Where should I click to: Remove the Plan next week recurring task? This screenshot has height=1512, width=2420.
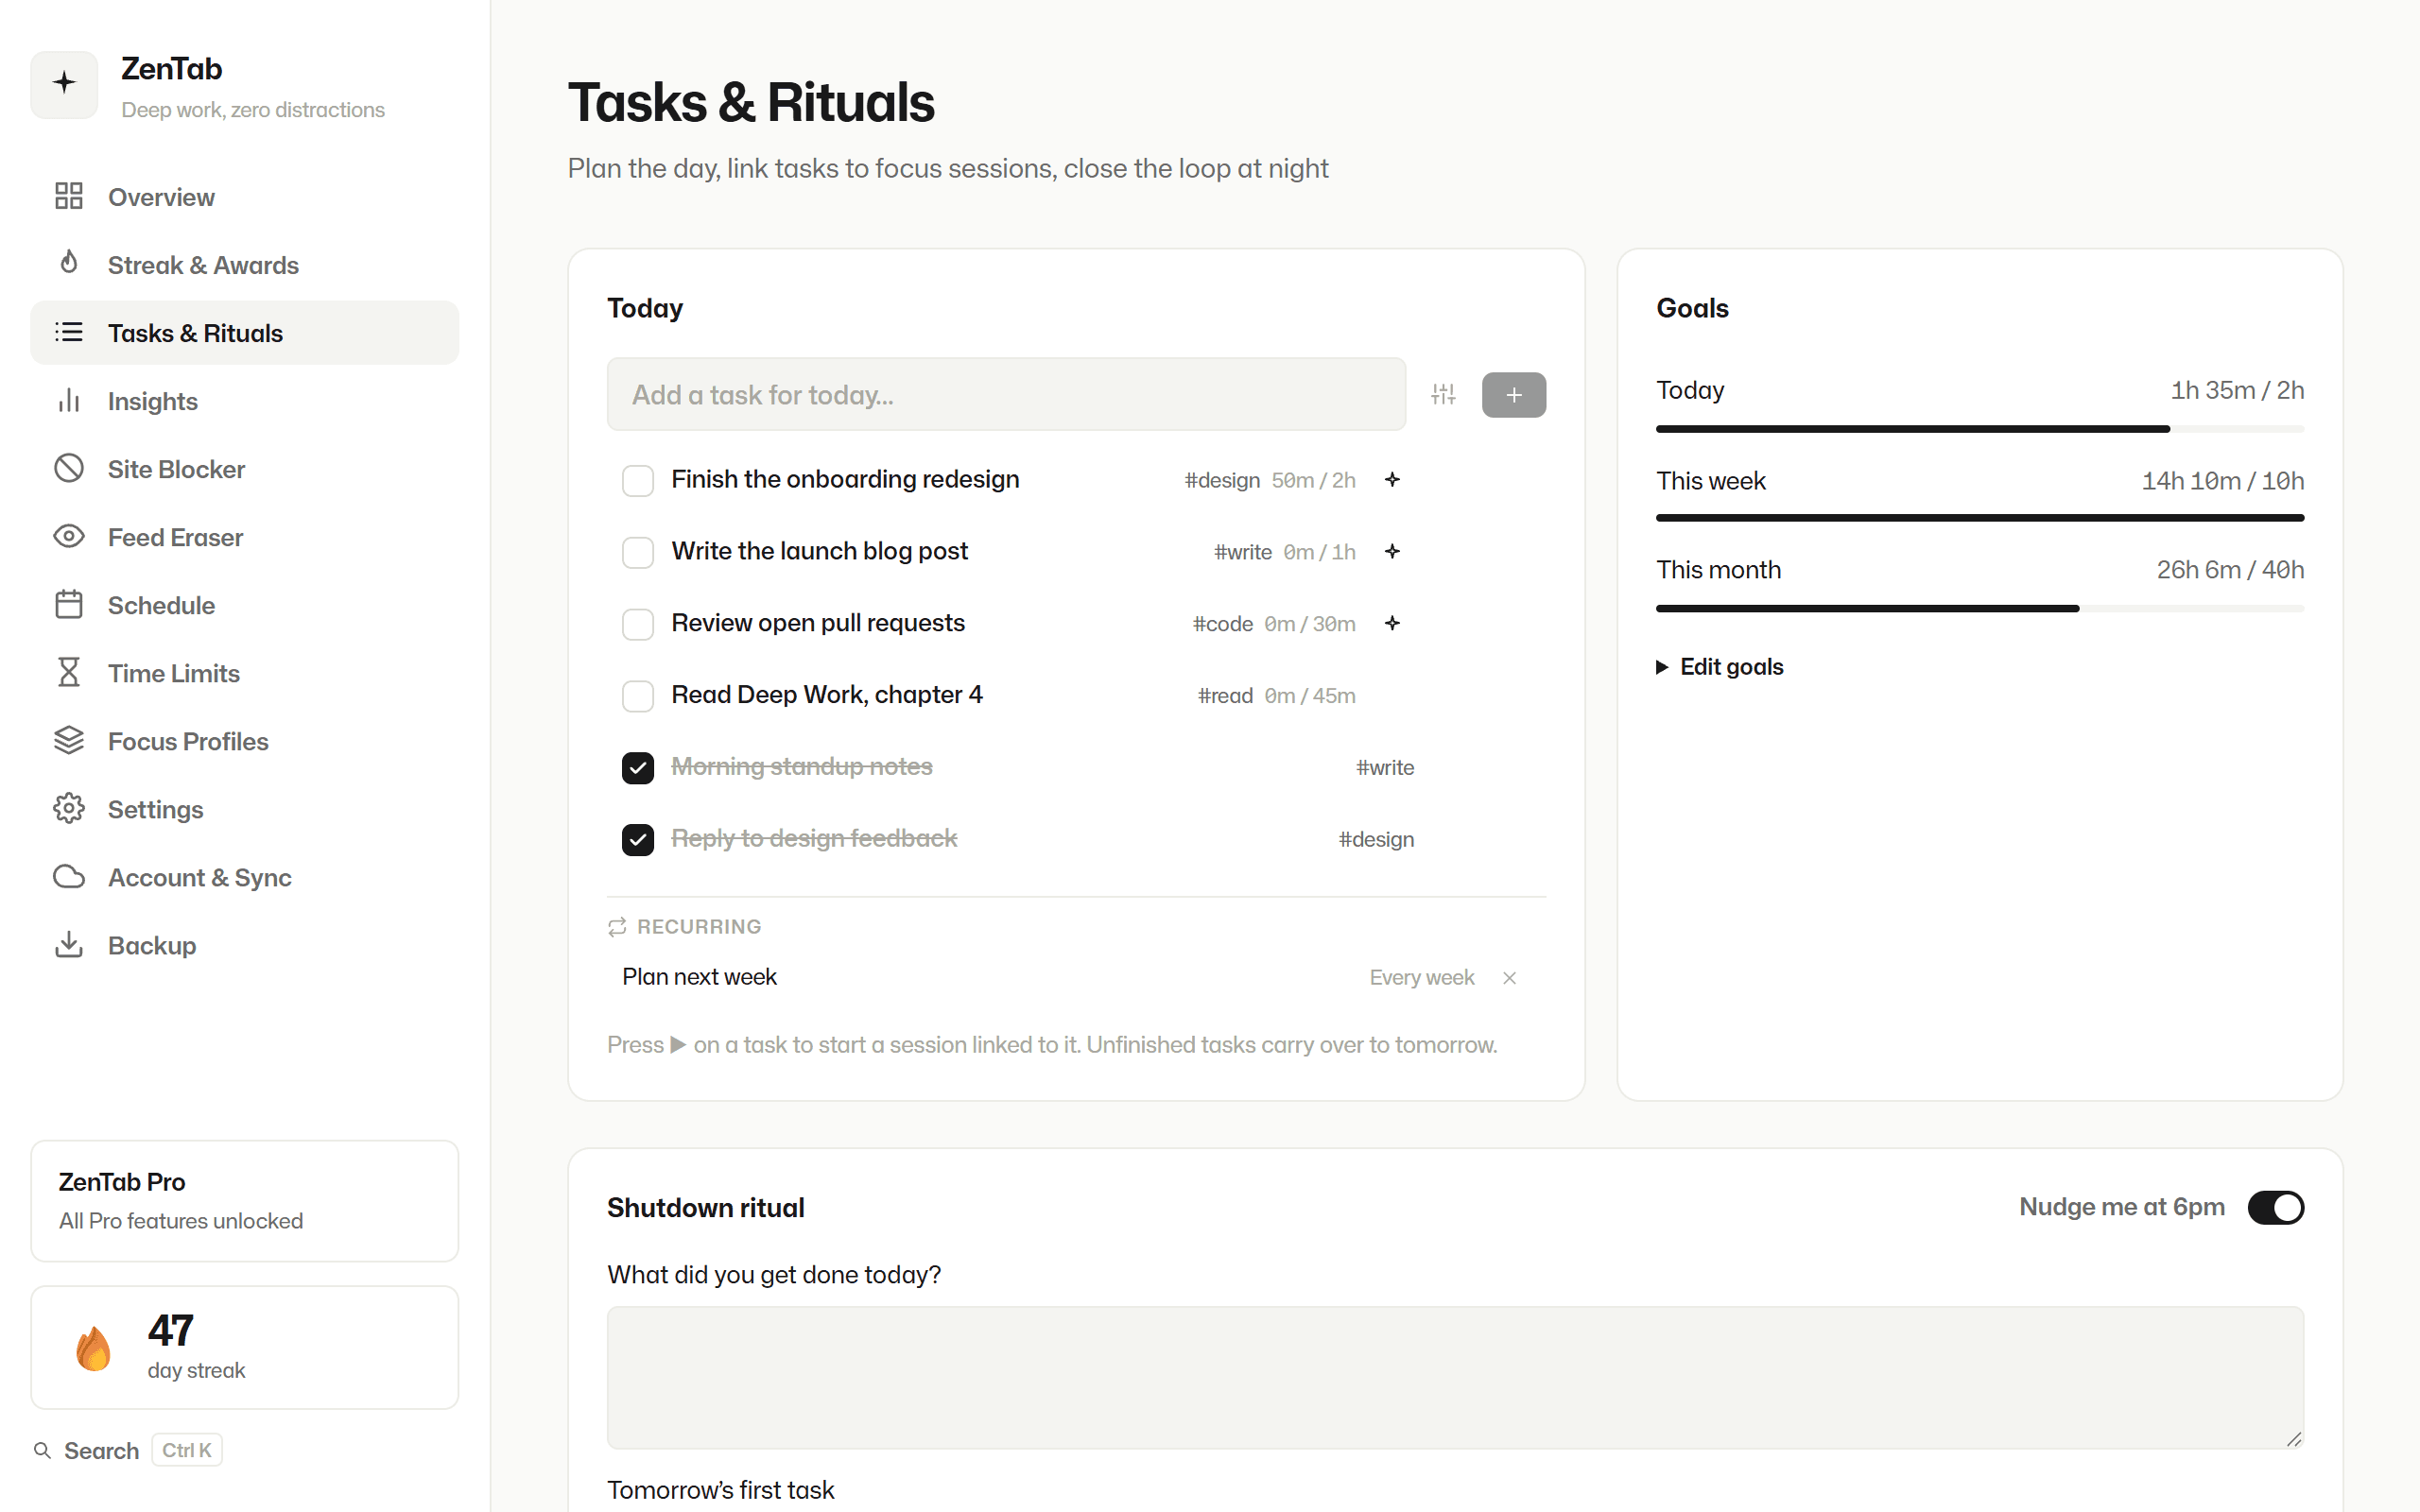(1509, 978)
